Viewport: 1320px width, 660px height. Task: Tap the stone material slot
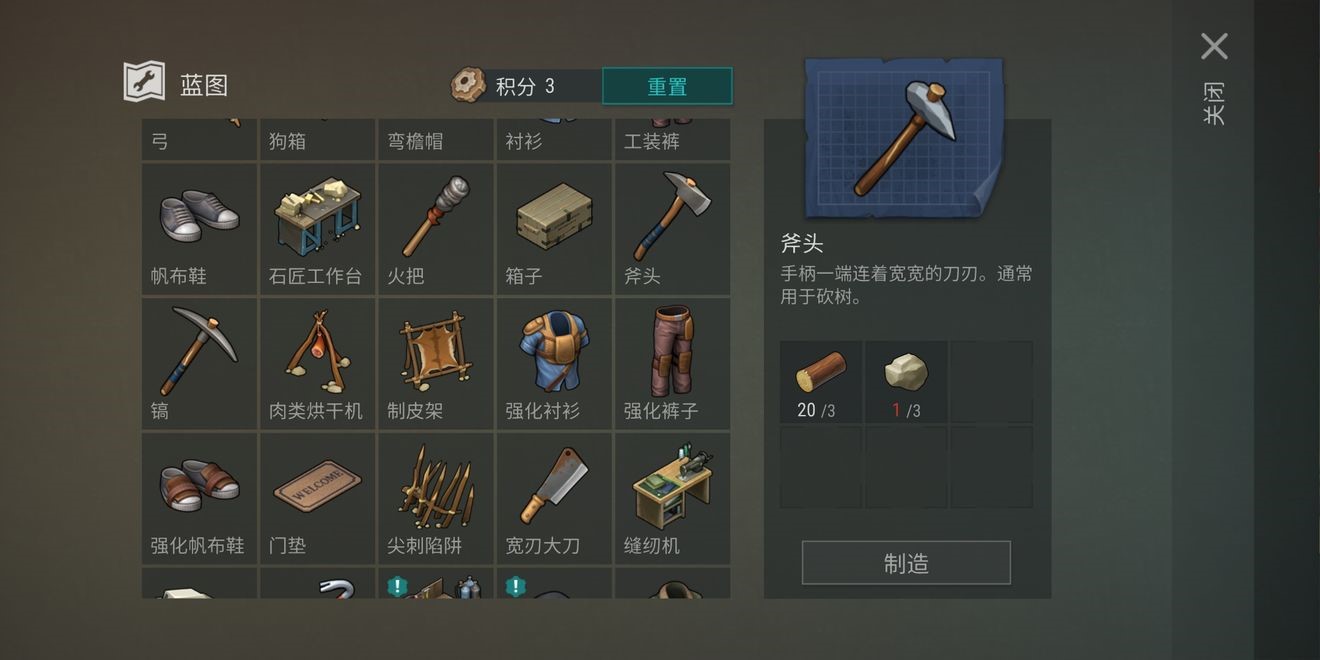click(906, 382)
